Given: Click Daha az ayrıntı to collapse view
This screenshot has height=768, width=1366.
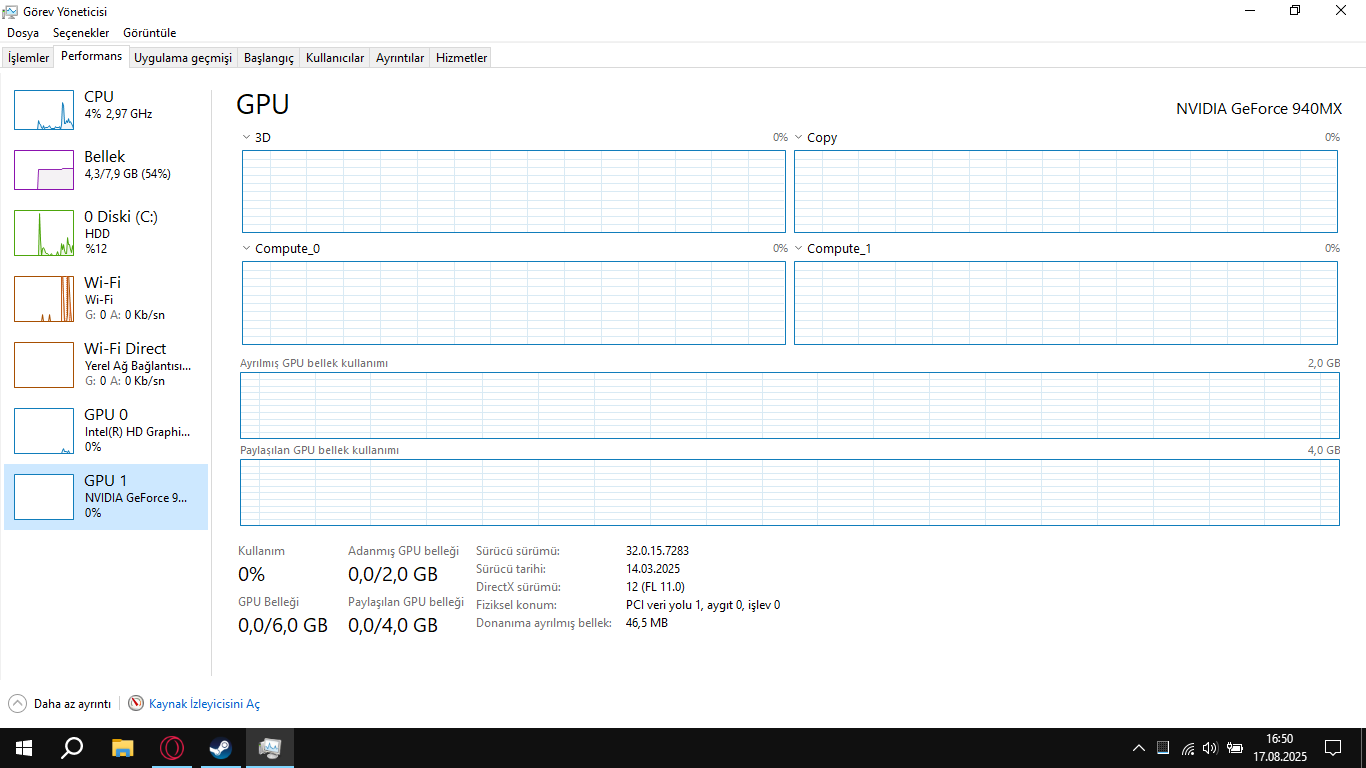Looking at the screenshot, I should 60,704.
